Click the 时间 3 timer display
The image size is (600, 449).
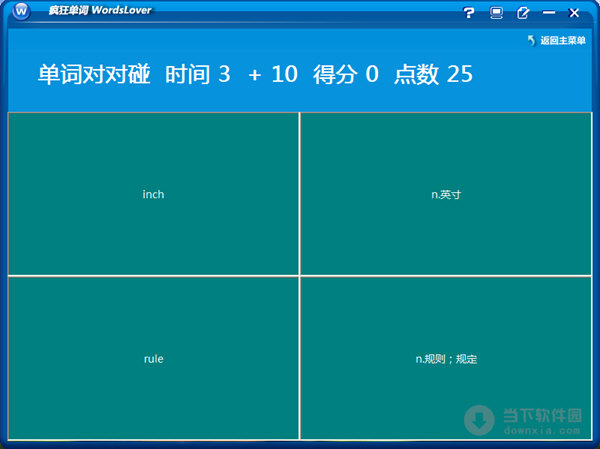197,75
